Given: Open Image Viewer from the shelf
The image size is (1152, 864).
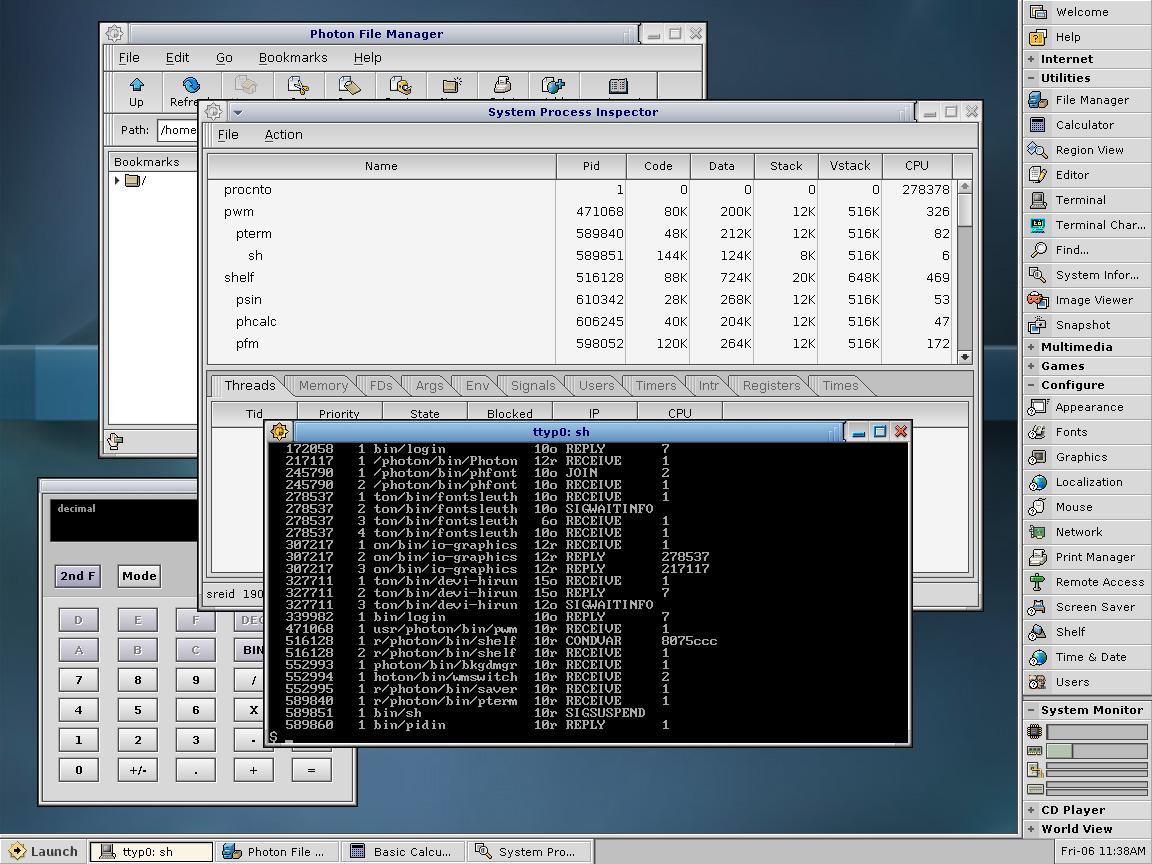Looking at the screenshot, I should tap(1093, 300).
